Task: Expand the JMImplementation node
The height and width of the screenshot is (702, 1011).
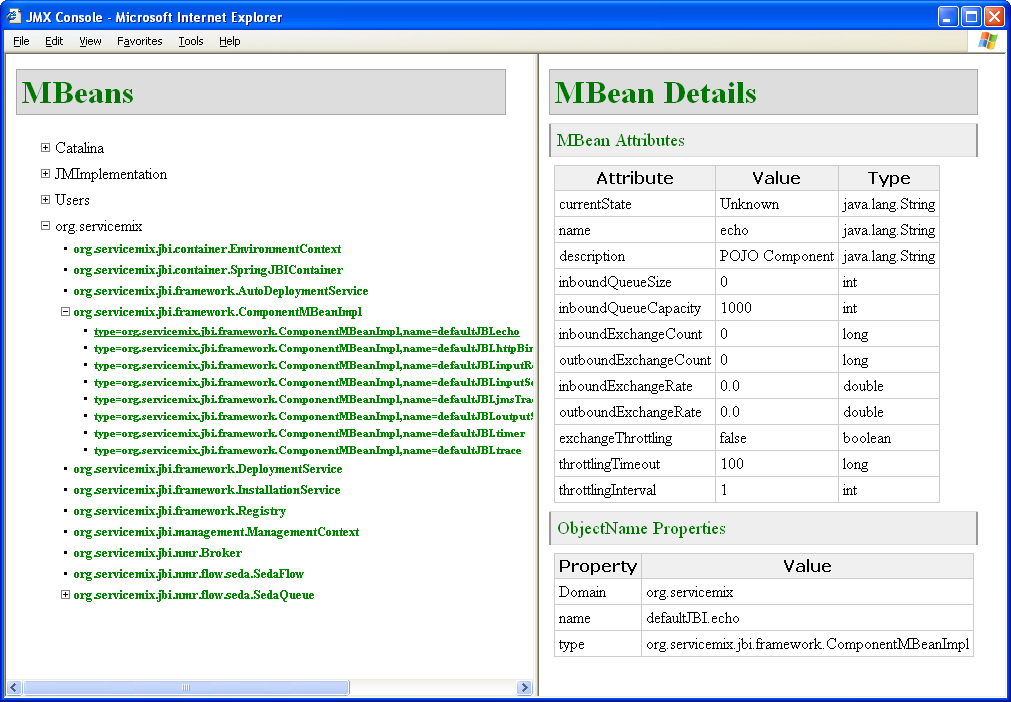Action: 45,174
